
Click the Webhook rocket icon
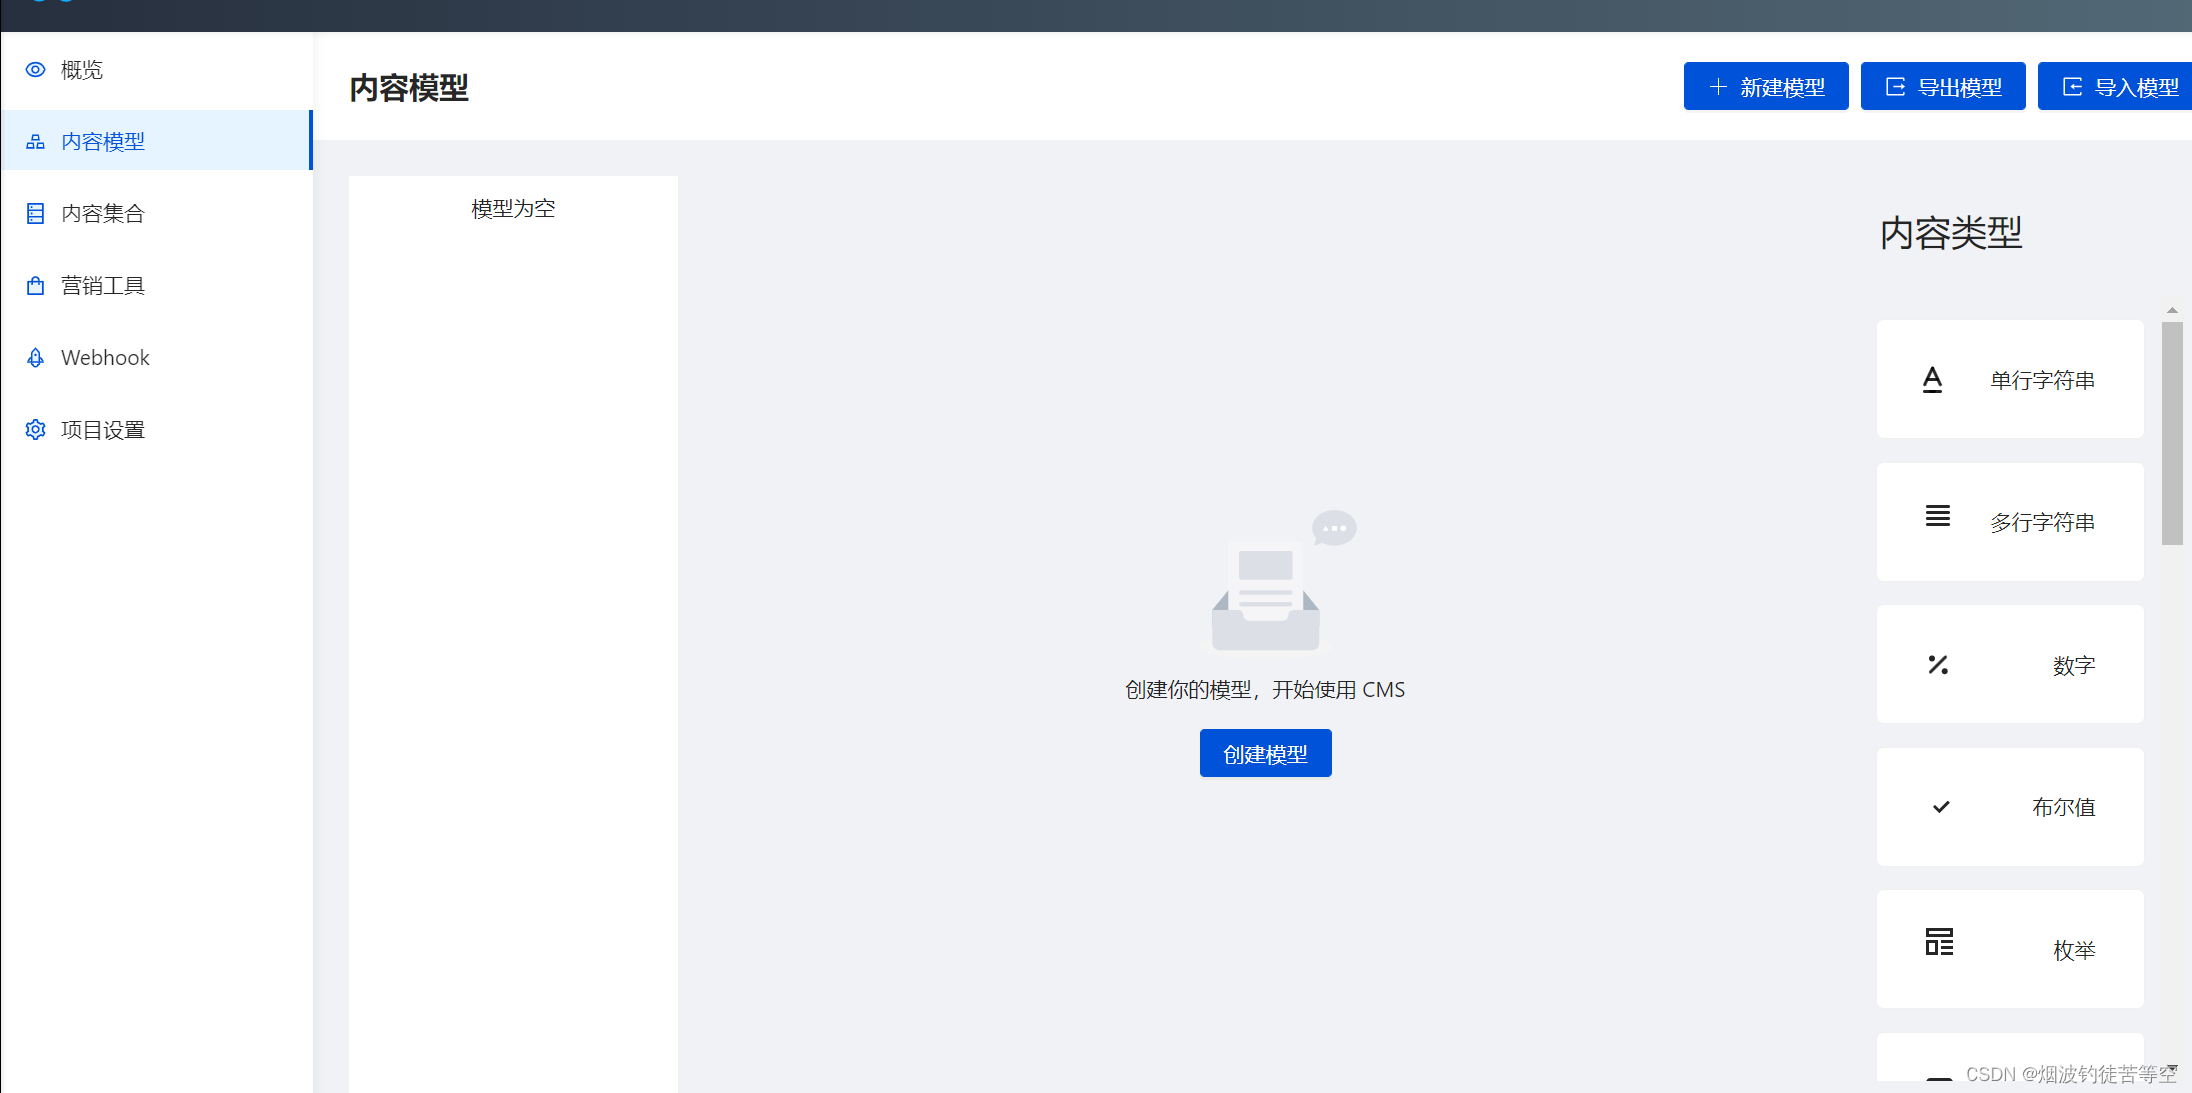36,358
